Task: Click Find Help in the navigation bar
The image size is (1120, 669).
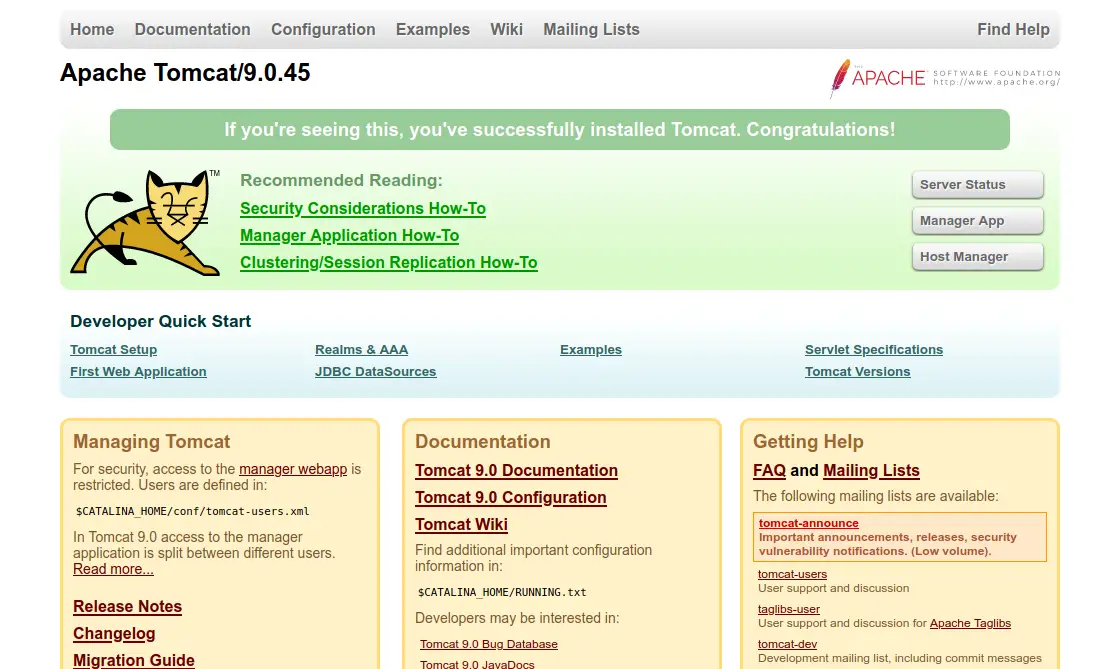Action: coord(1013,29)
